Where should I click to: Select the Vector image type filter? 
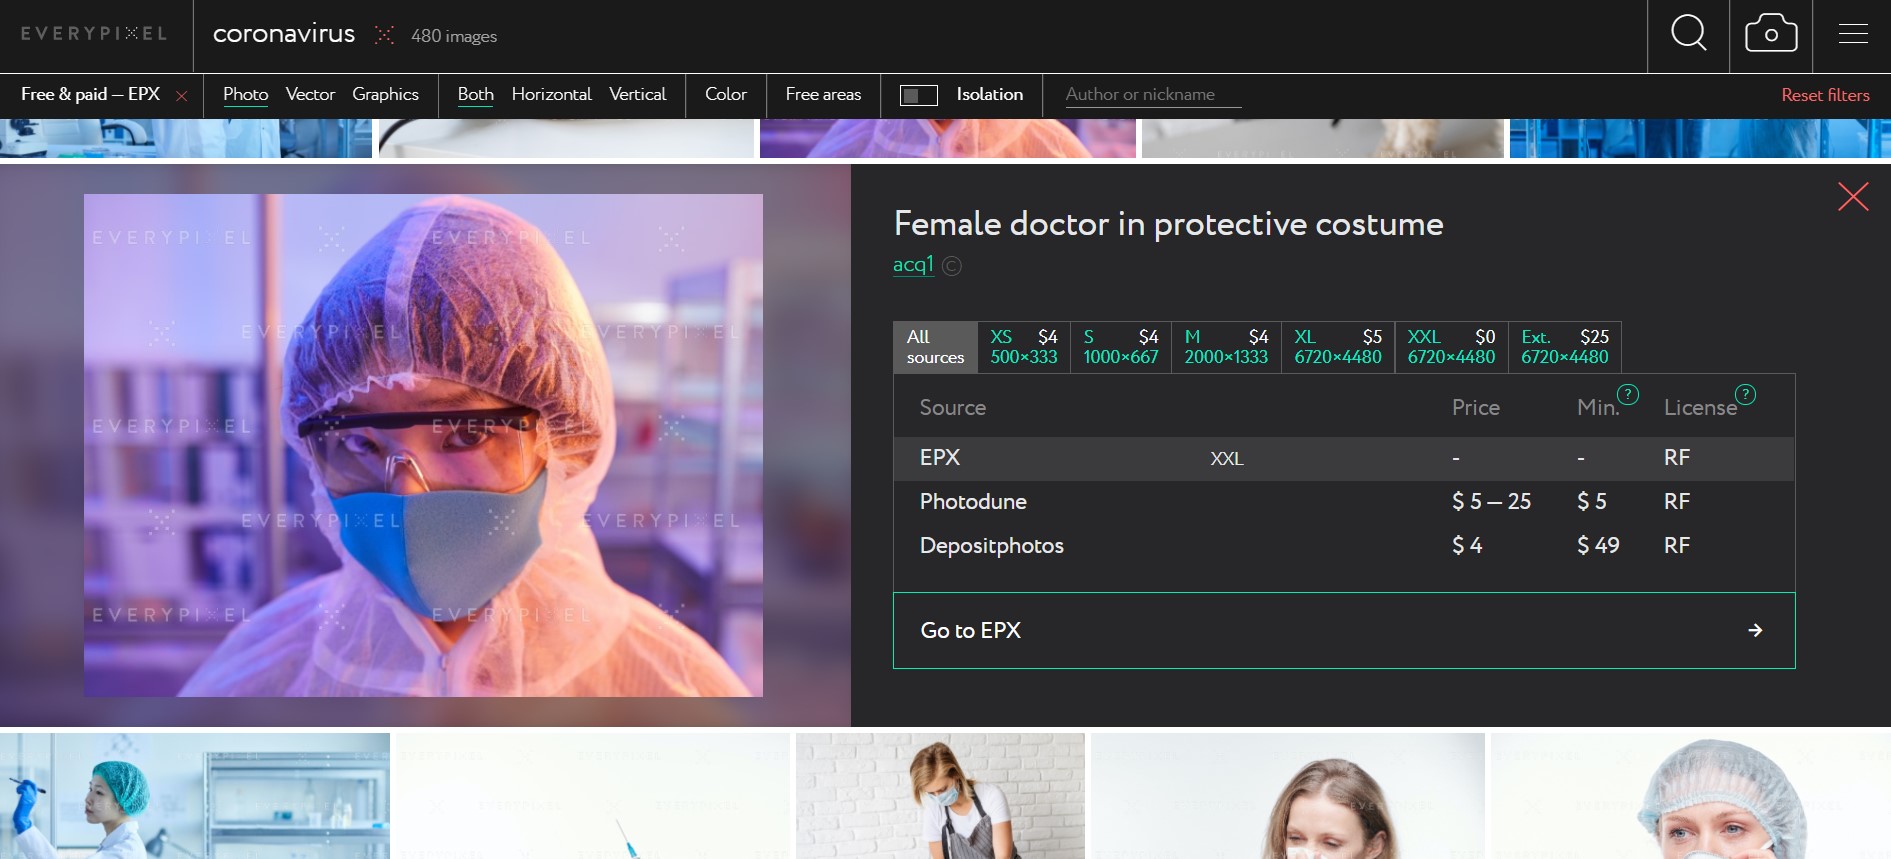point(310,94)
